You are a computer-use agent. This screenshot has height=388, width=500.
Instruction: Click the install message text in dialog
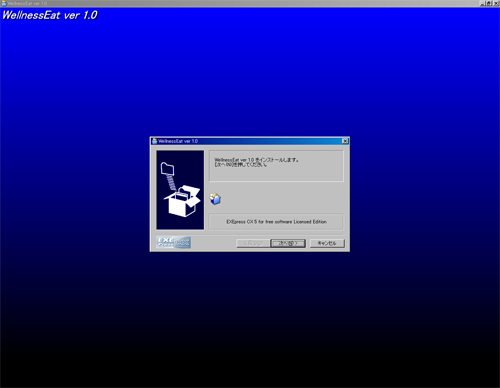256,162
